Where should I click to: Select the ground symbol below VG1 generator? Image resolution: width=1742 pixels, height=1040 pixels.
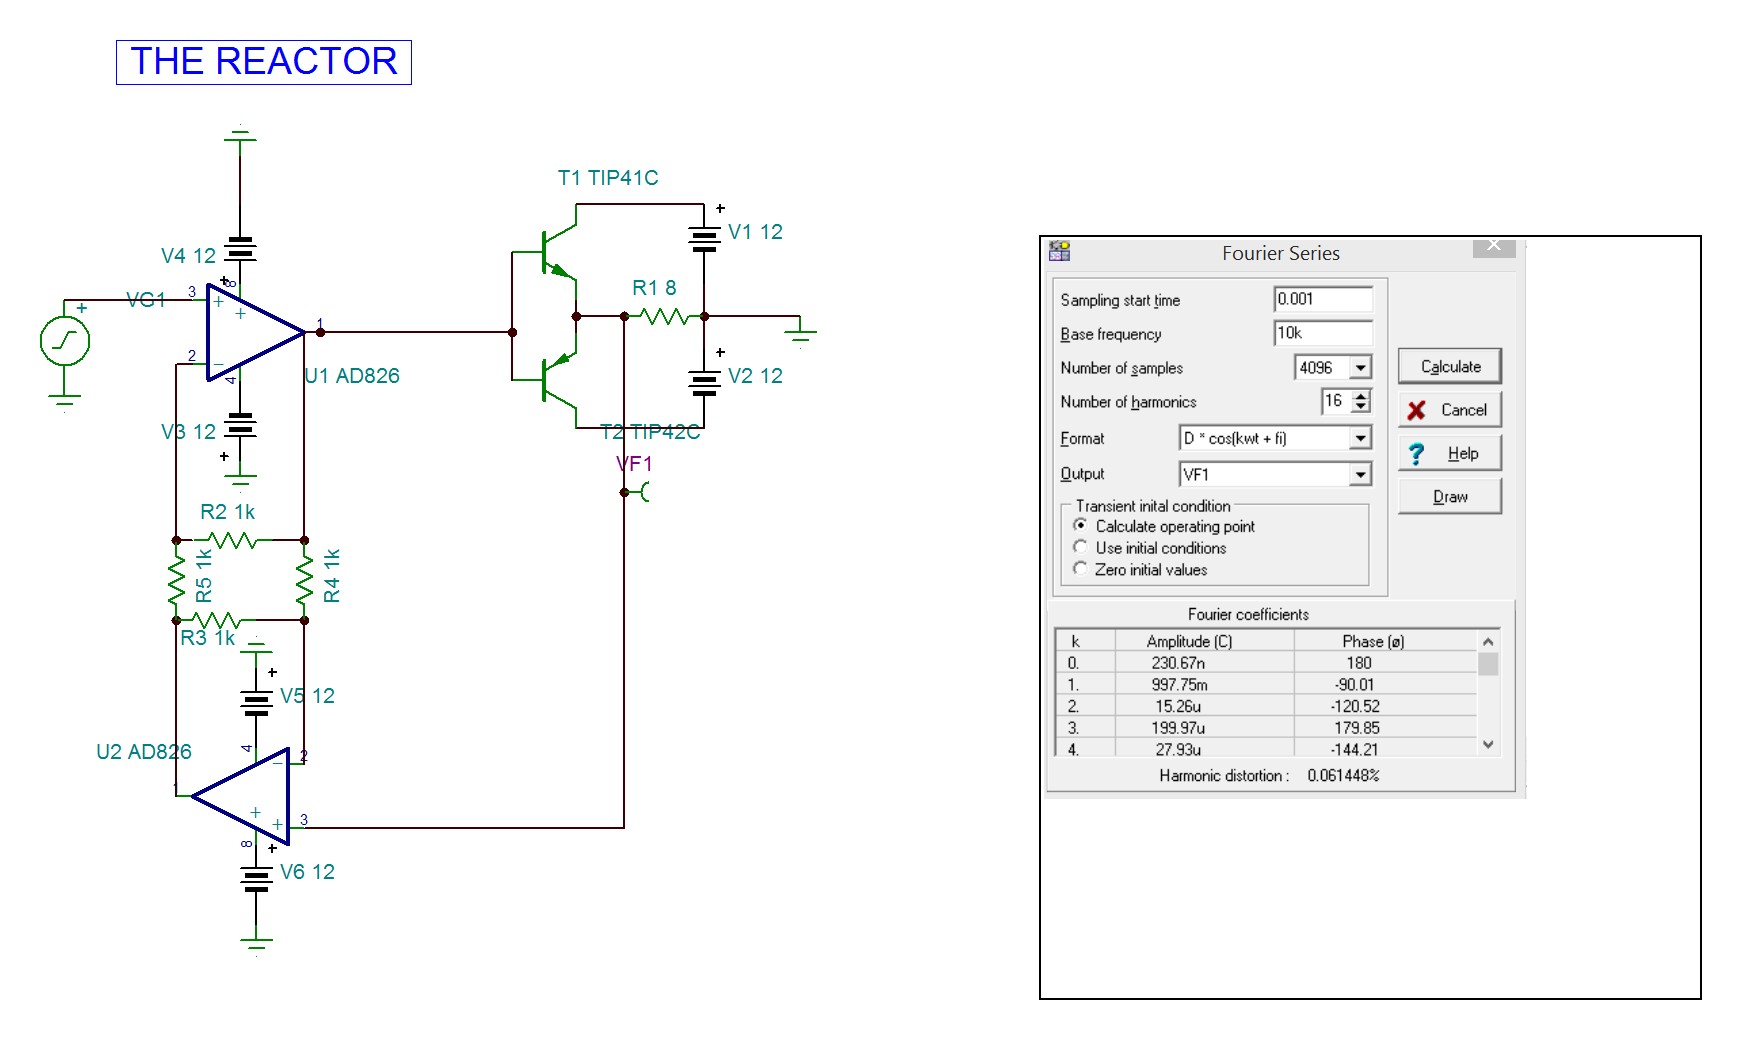(x=64, y=402)
